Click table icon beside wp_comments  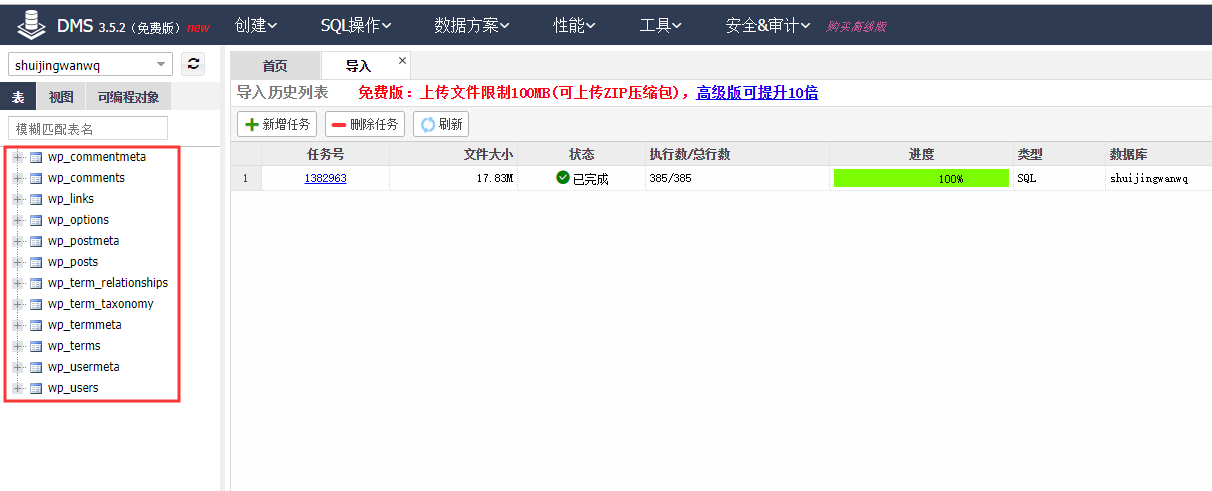pos(36,178)
